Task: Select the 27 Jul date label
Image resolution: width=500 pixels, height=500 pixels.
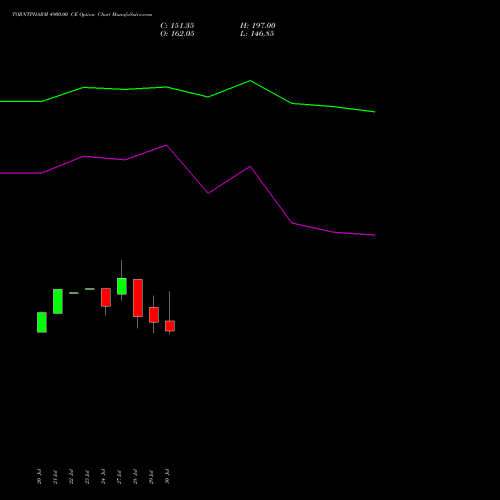Action: click(x=119, y=477)
